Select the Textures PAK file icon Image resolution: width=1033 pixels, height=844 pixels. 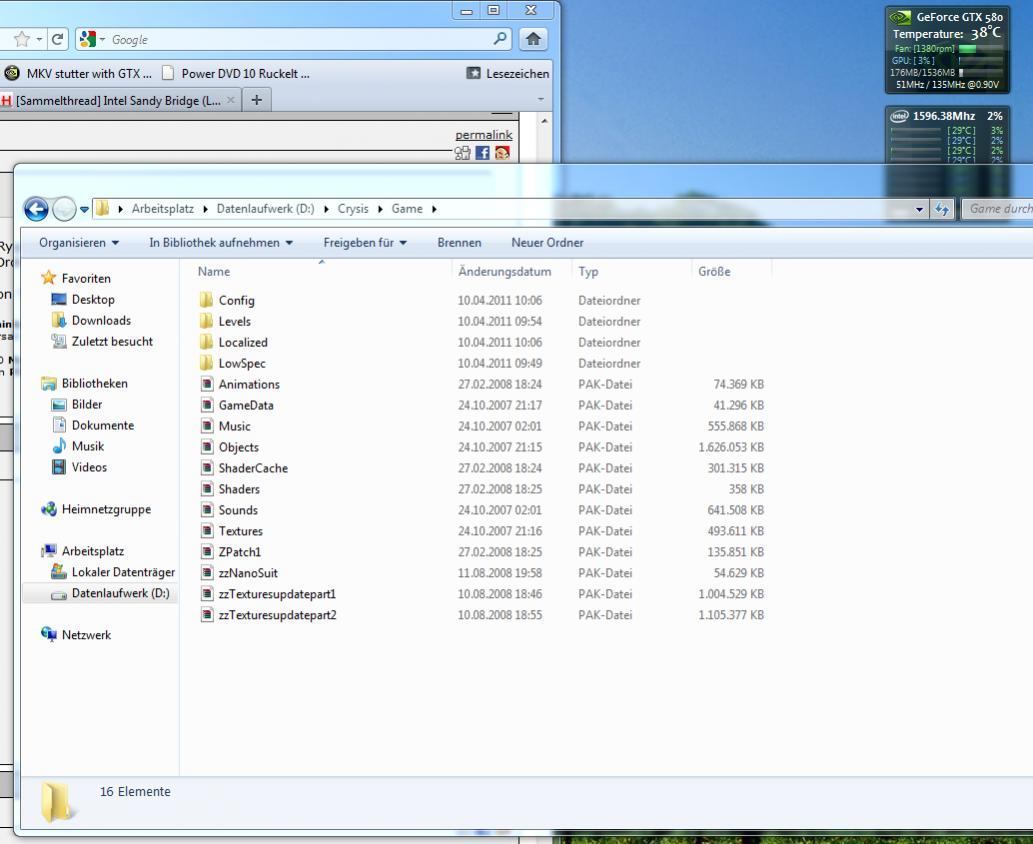click(x=207, y=531)
